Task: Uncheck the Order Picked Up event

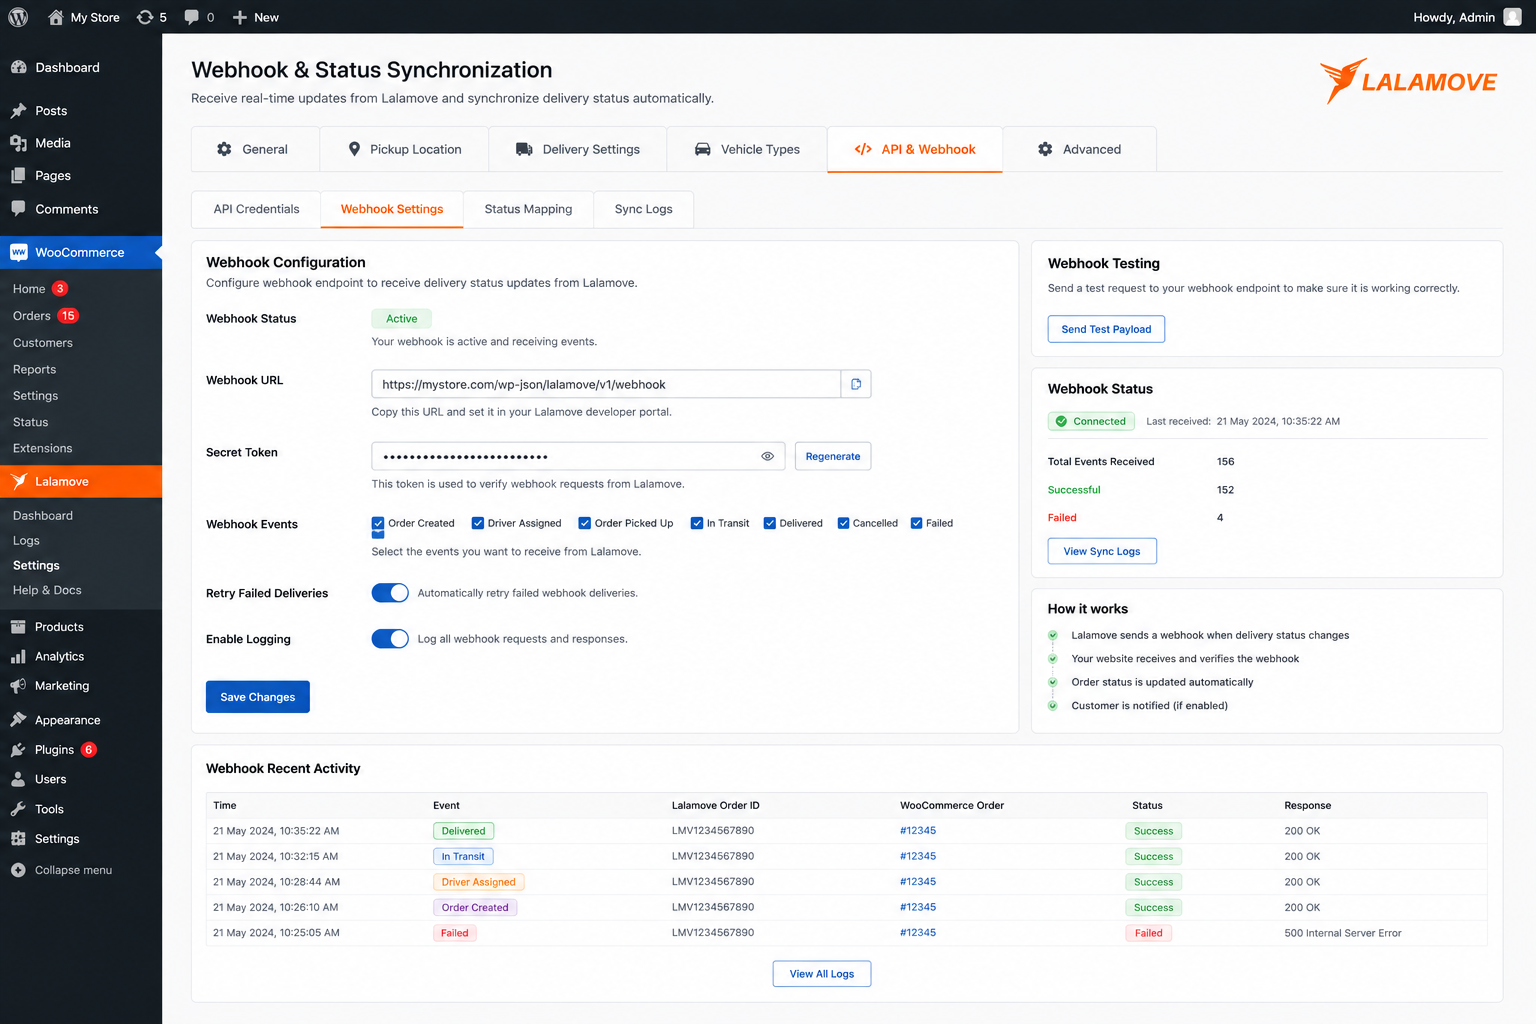Action: tap(585, 523)
